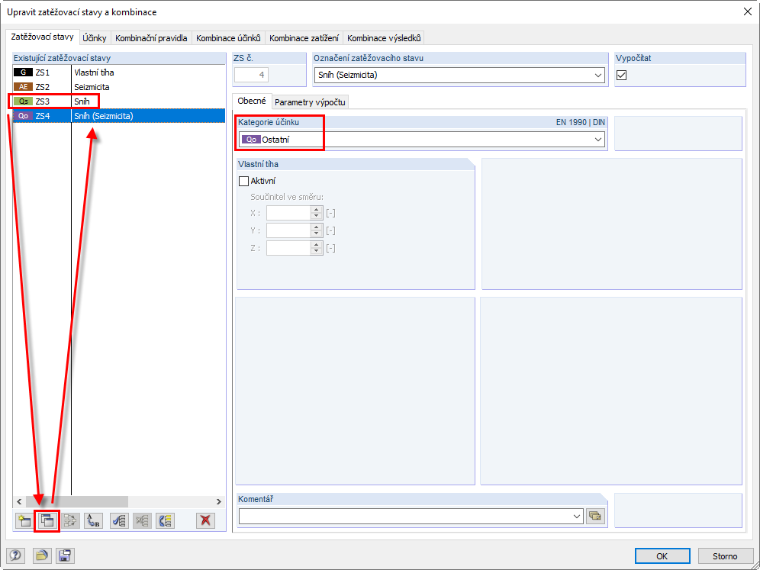Open the Účinky tab

(x=94, y=38)
